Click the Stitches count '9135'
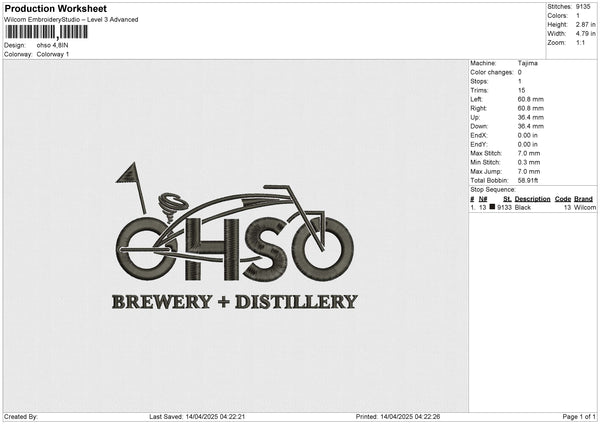600x424 pixels. tap(584, 7)
